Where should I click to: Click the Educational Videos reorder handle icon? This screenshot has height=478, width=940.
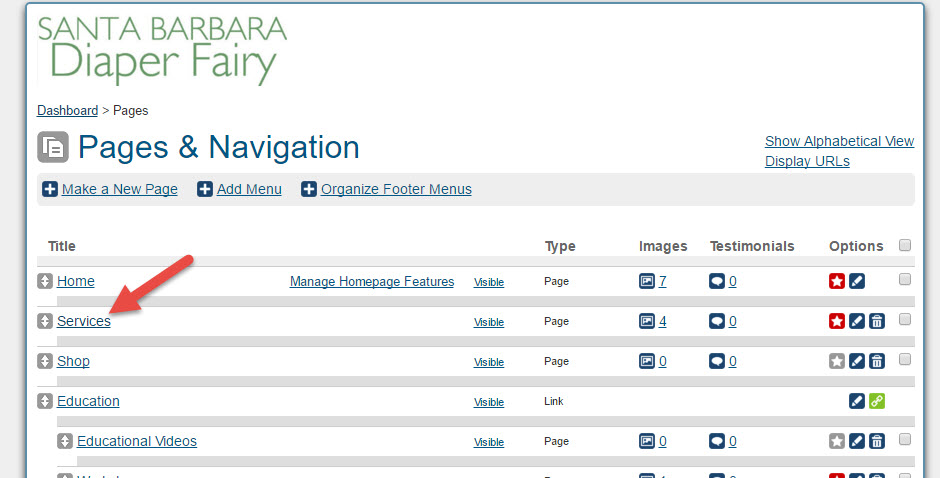65,441
